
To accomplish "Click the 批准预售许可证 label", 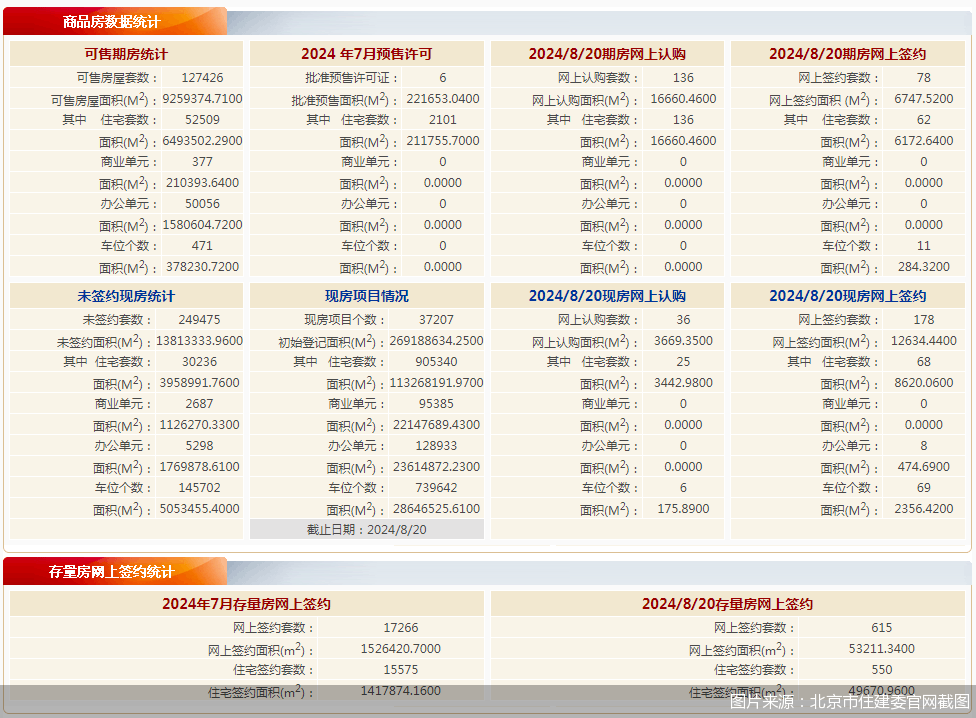I will pyautogui.click(x=351, y=78).
